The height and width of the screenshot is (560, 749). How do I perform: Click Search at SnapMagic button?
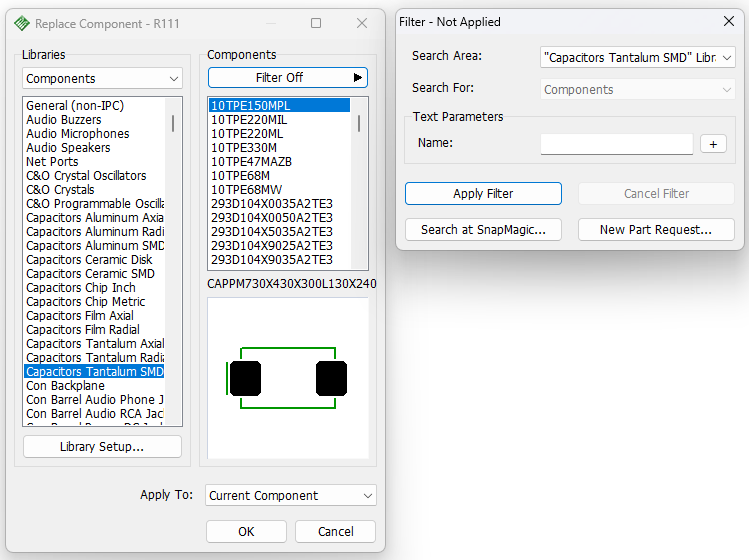click(x=483, y=230)
